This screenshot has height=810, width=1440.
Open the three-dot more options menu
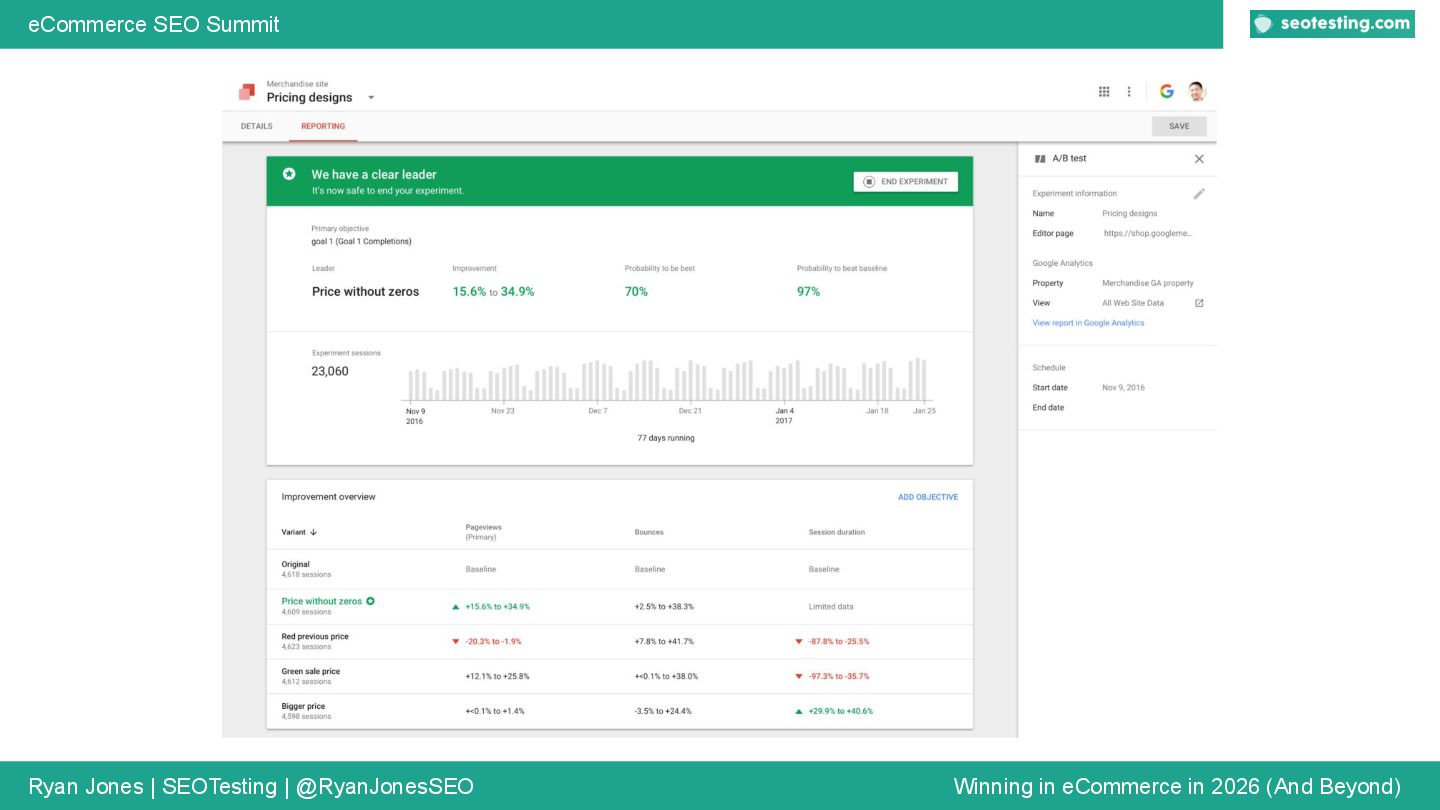point(1129,92)
